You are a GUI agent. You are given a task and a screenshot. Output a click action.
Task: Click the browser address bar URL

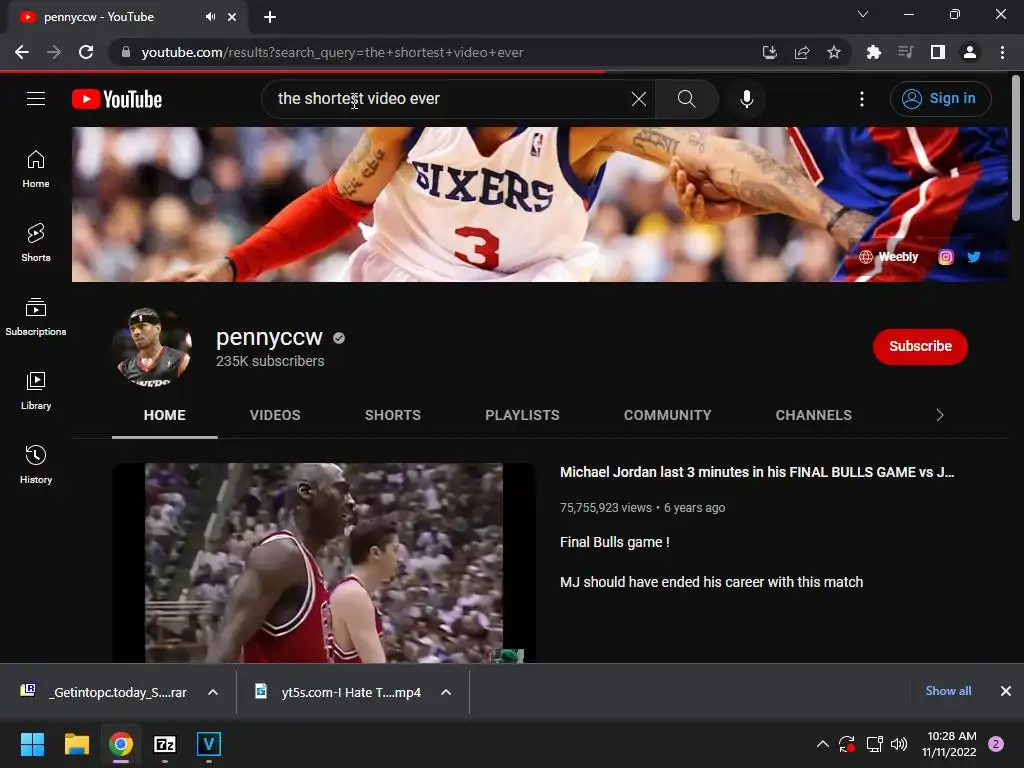[332, 52]
